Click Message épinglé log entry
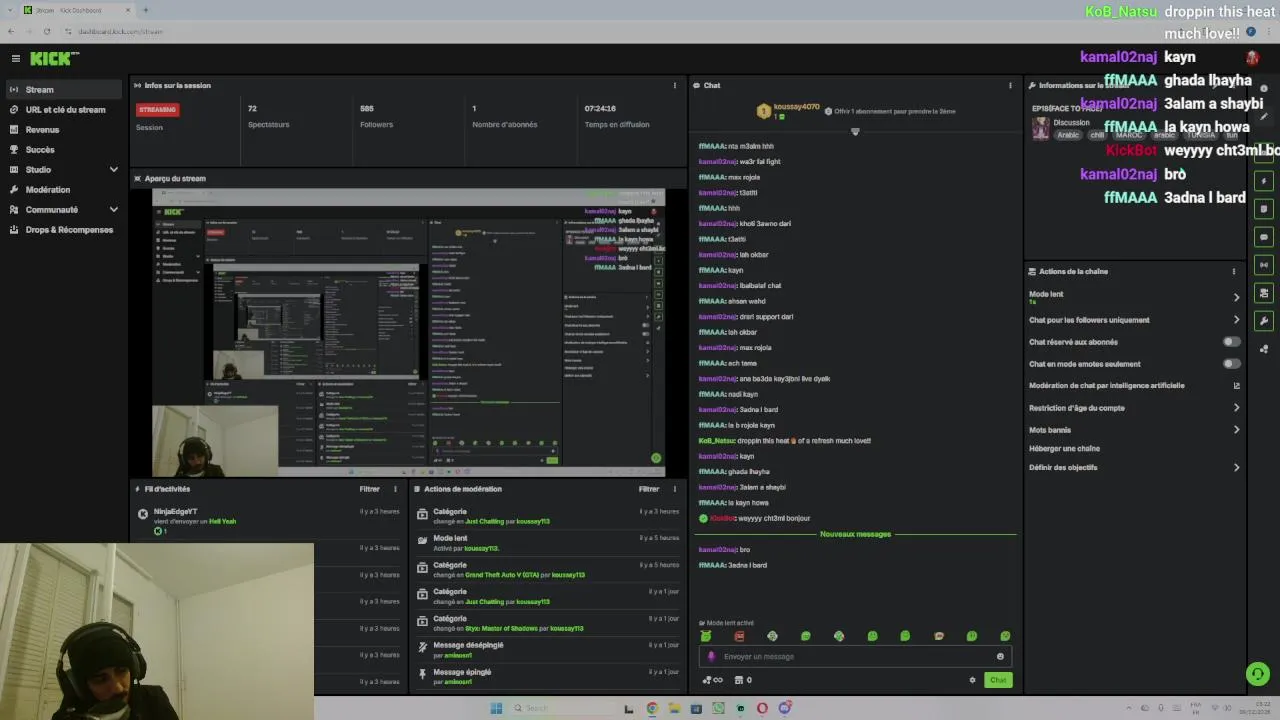1280x720 pixels. click(x=548, y=676)
